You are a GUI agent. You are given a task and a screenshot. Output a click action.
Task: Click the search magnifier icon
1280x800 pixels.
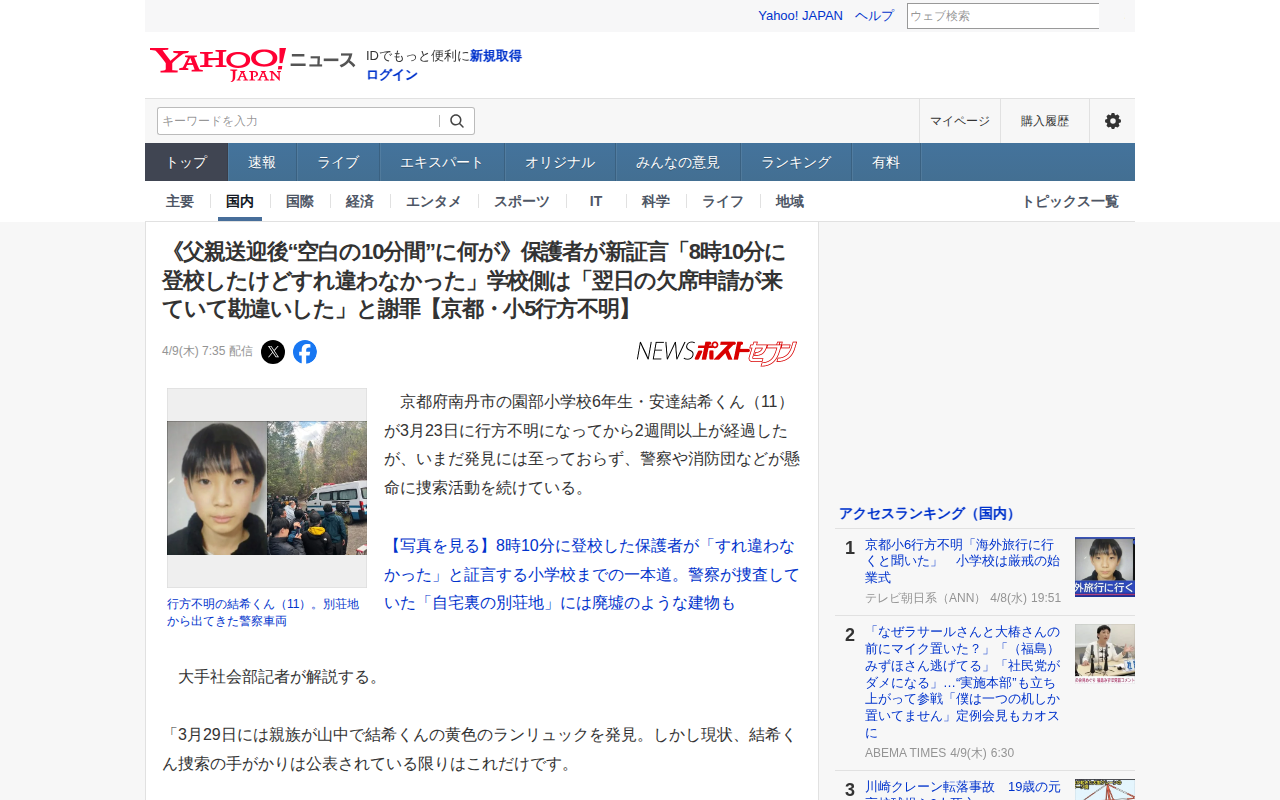click(457, 121)
